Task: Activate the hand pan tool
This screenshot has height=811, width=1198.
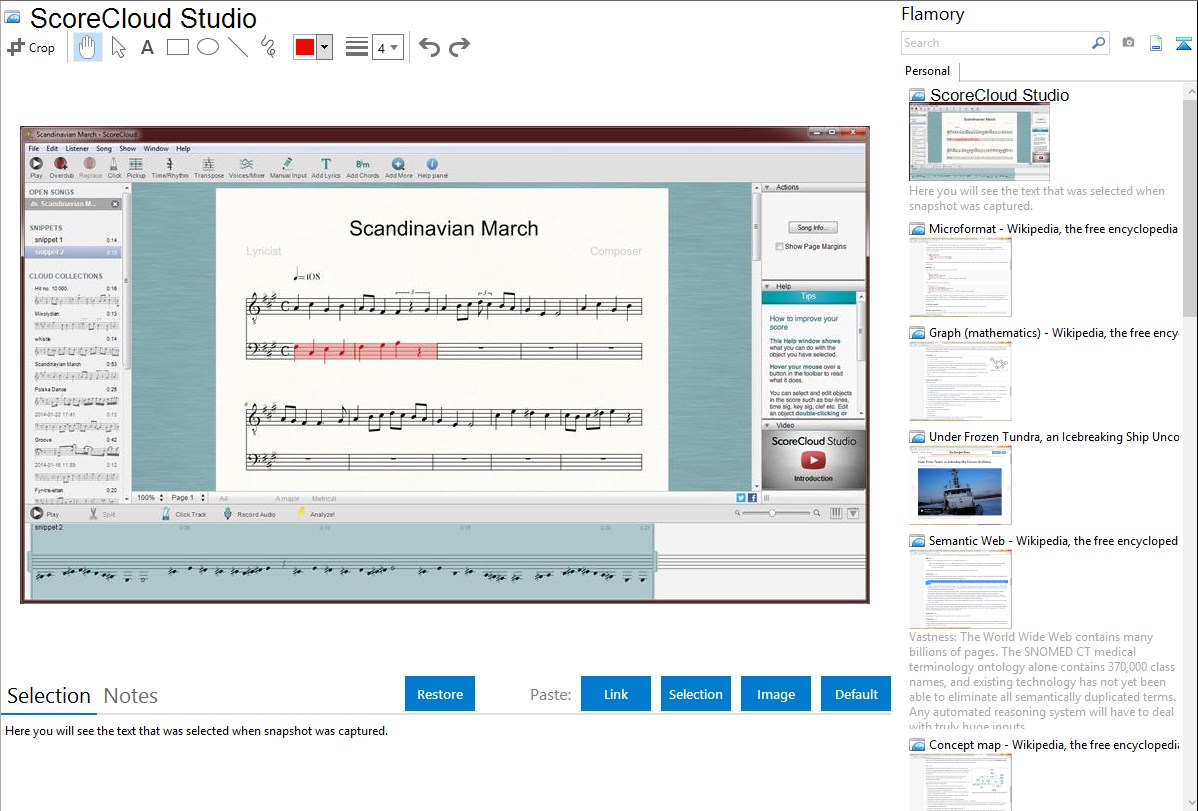Action: [88, 47]
